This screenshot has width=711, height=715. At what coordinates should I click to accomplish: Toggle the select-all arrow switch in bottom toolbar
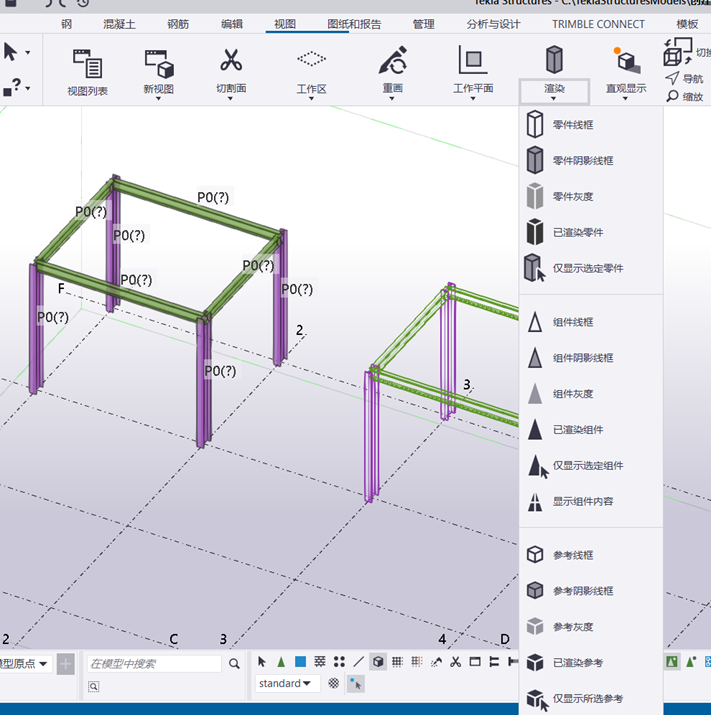pos(262,662)
